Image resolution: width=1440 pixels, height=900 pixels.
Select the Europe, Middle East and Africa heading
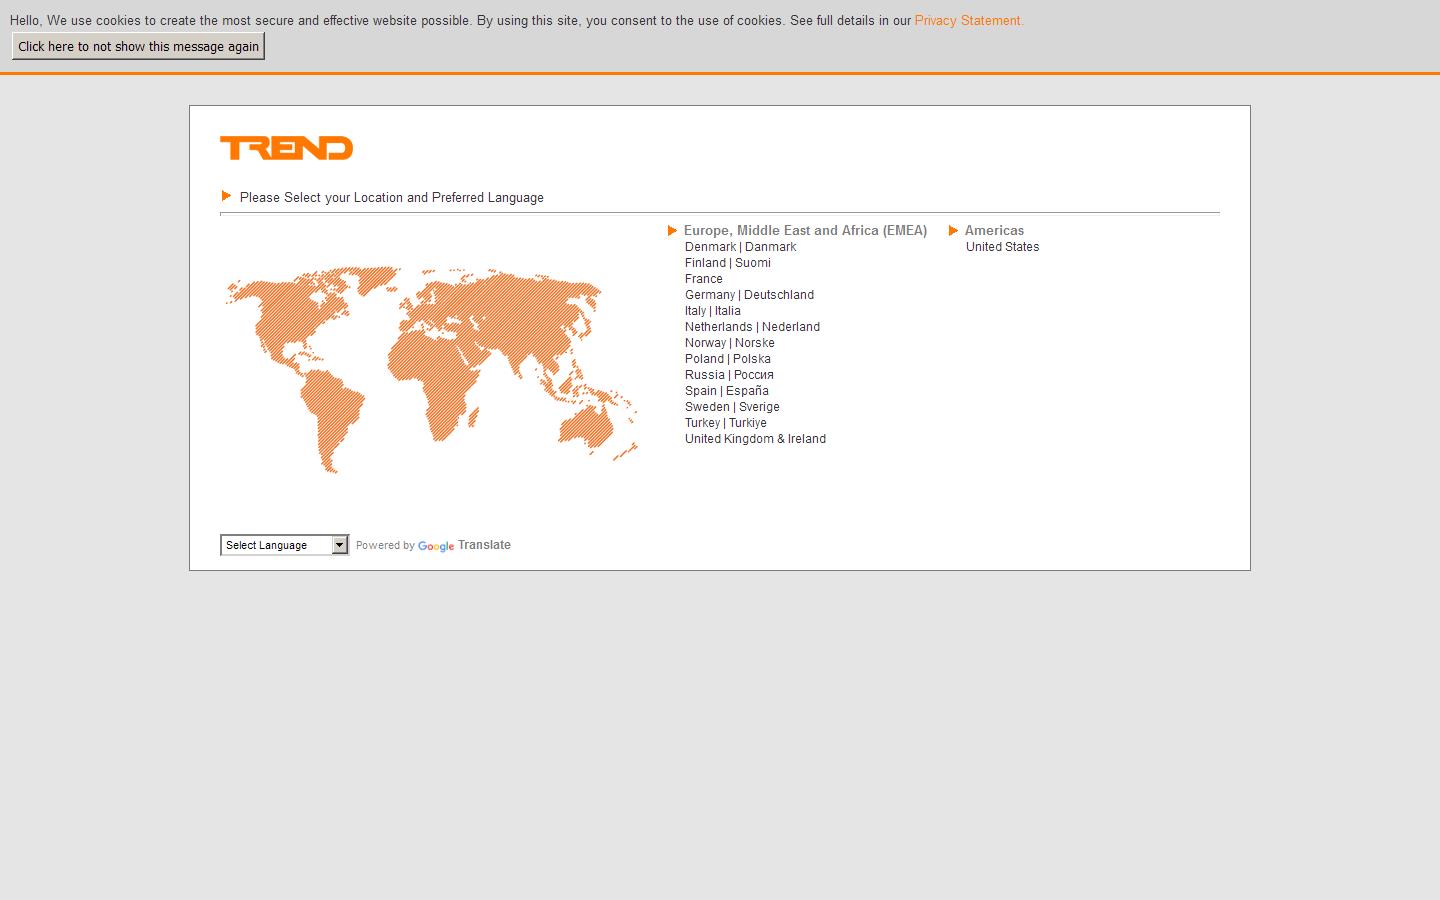point(805,230)
